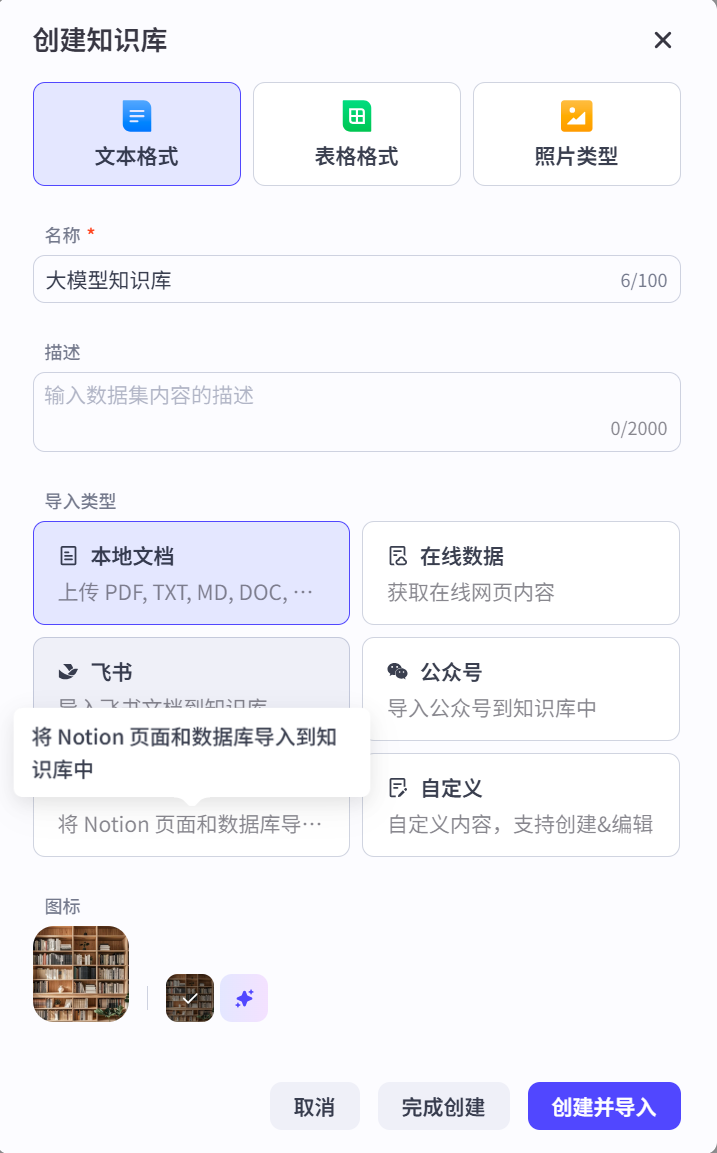Click the WeChat official account icon

coord(398,672)
